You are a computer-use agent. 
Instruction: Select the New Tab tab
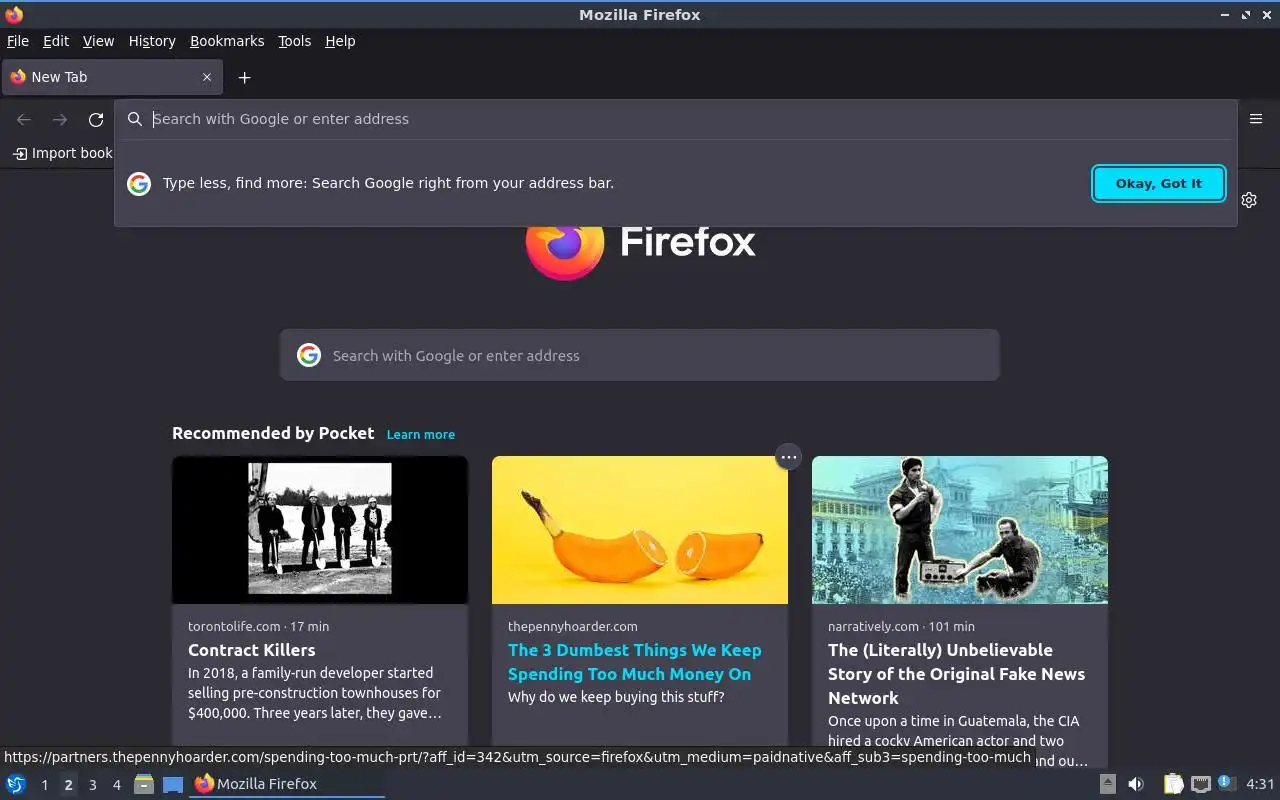[111, 77]
